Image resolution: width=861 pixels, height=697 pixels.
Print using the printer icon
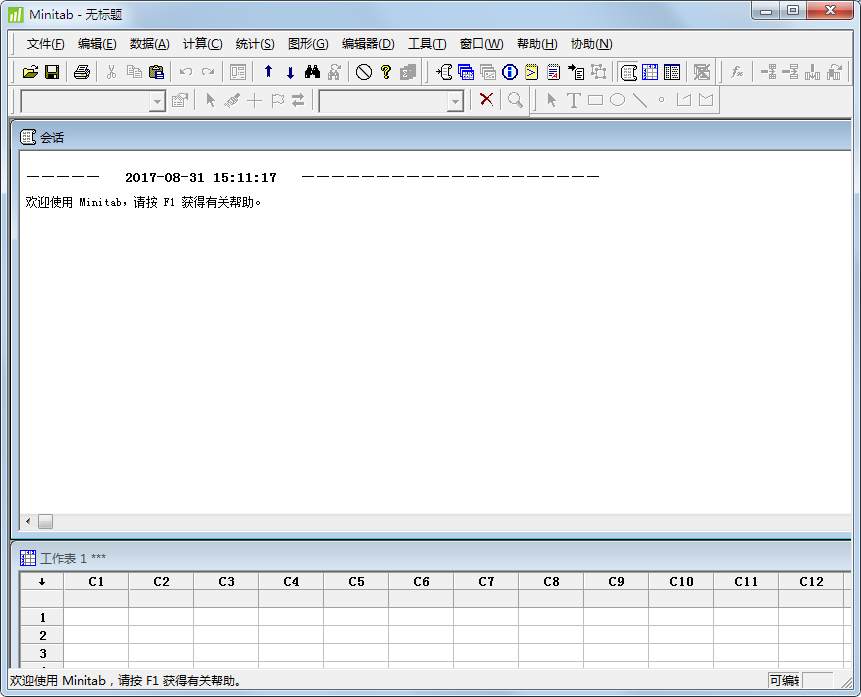coord(82,72)
